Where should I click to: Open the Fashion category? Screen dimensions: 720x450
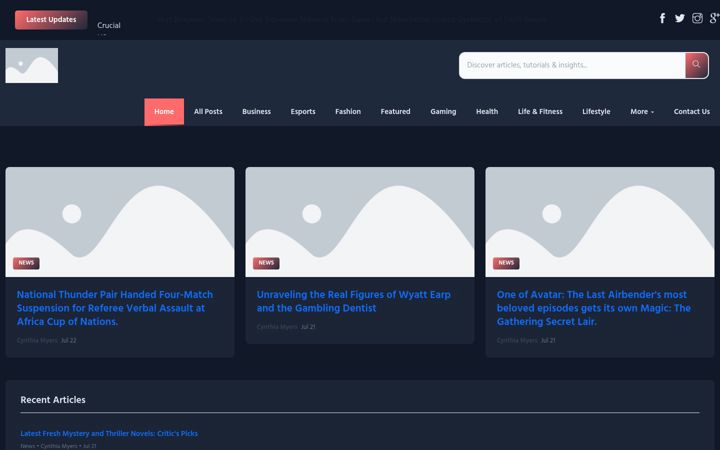348,112
